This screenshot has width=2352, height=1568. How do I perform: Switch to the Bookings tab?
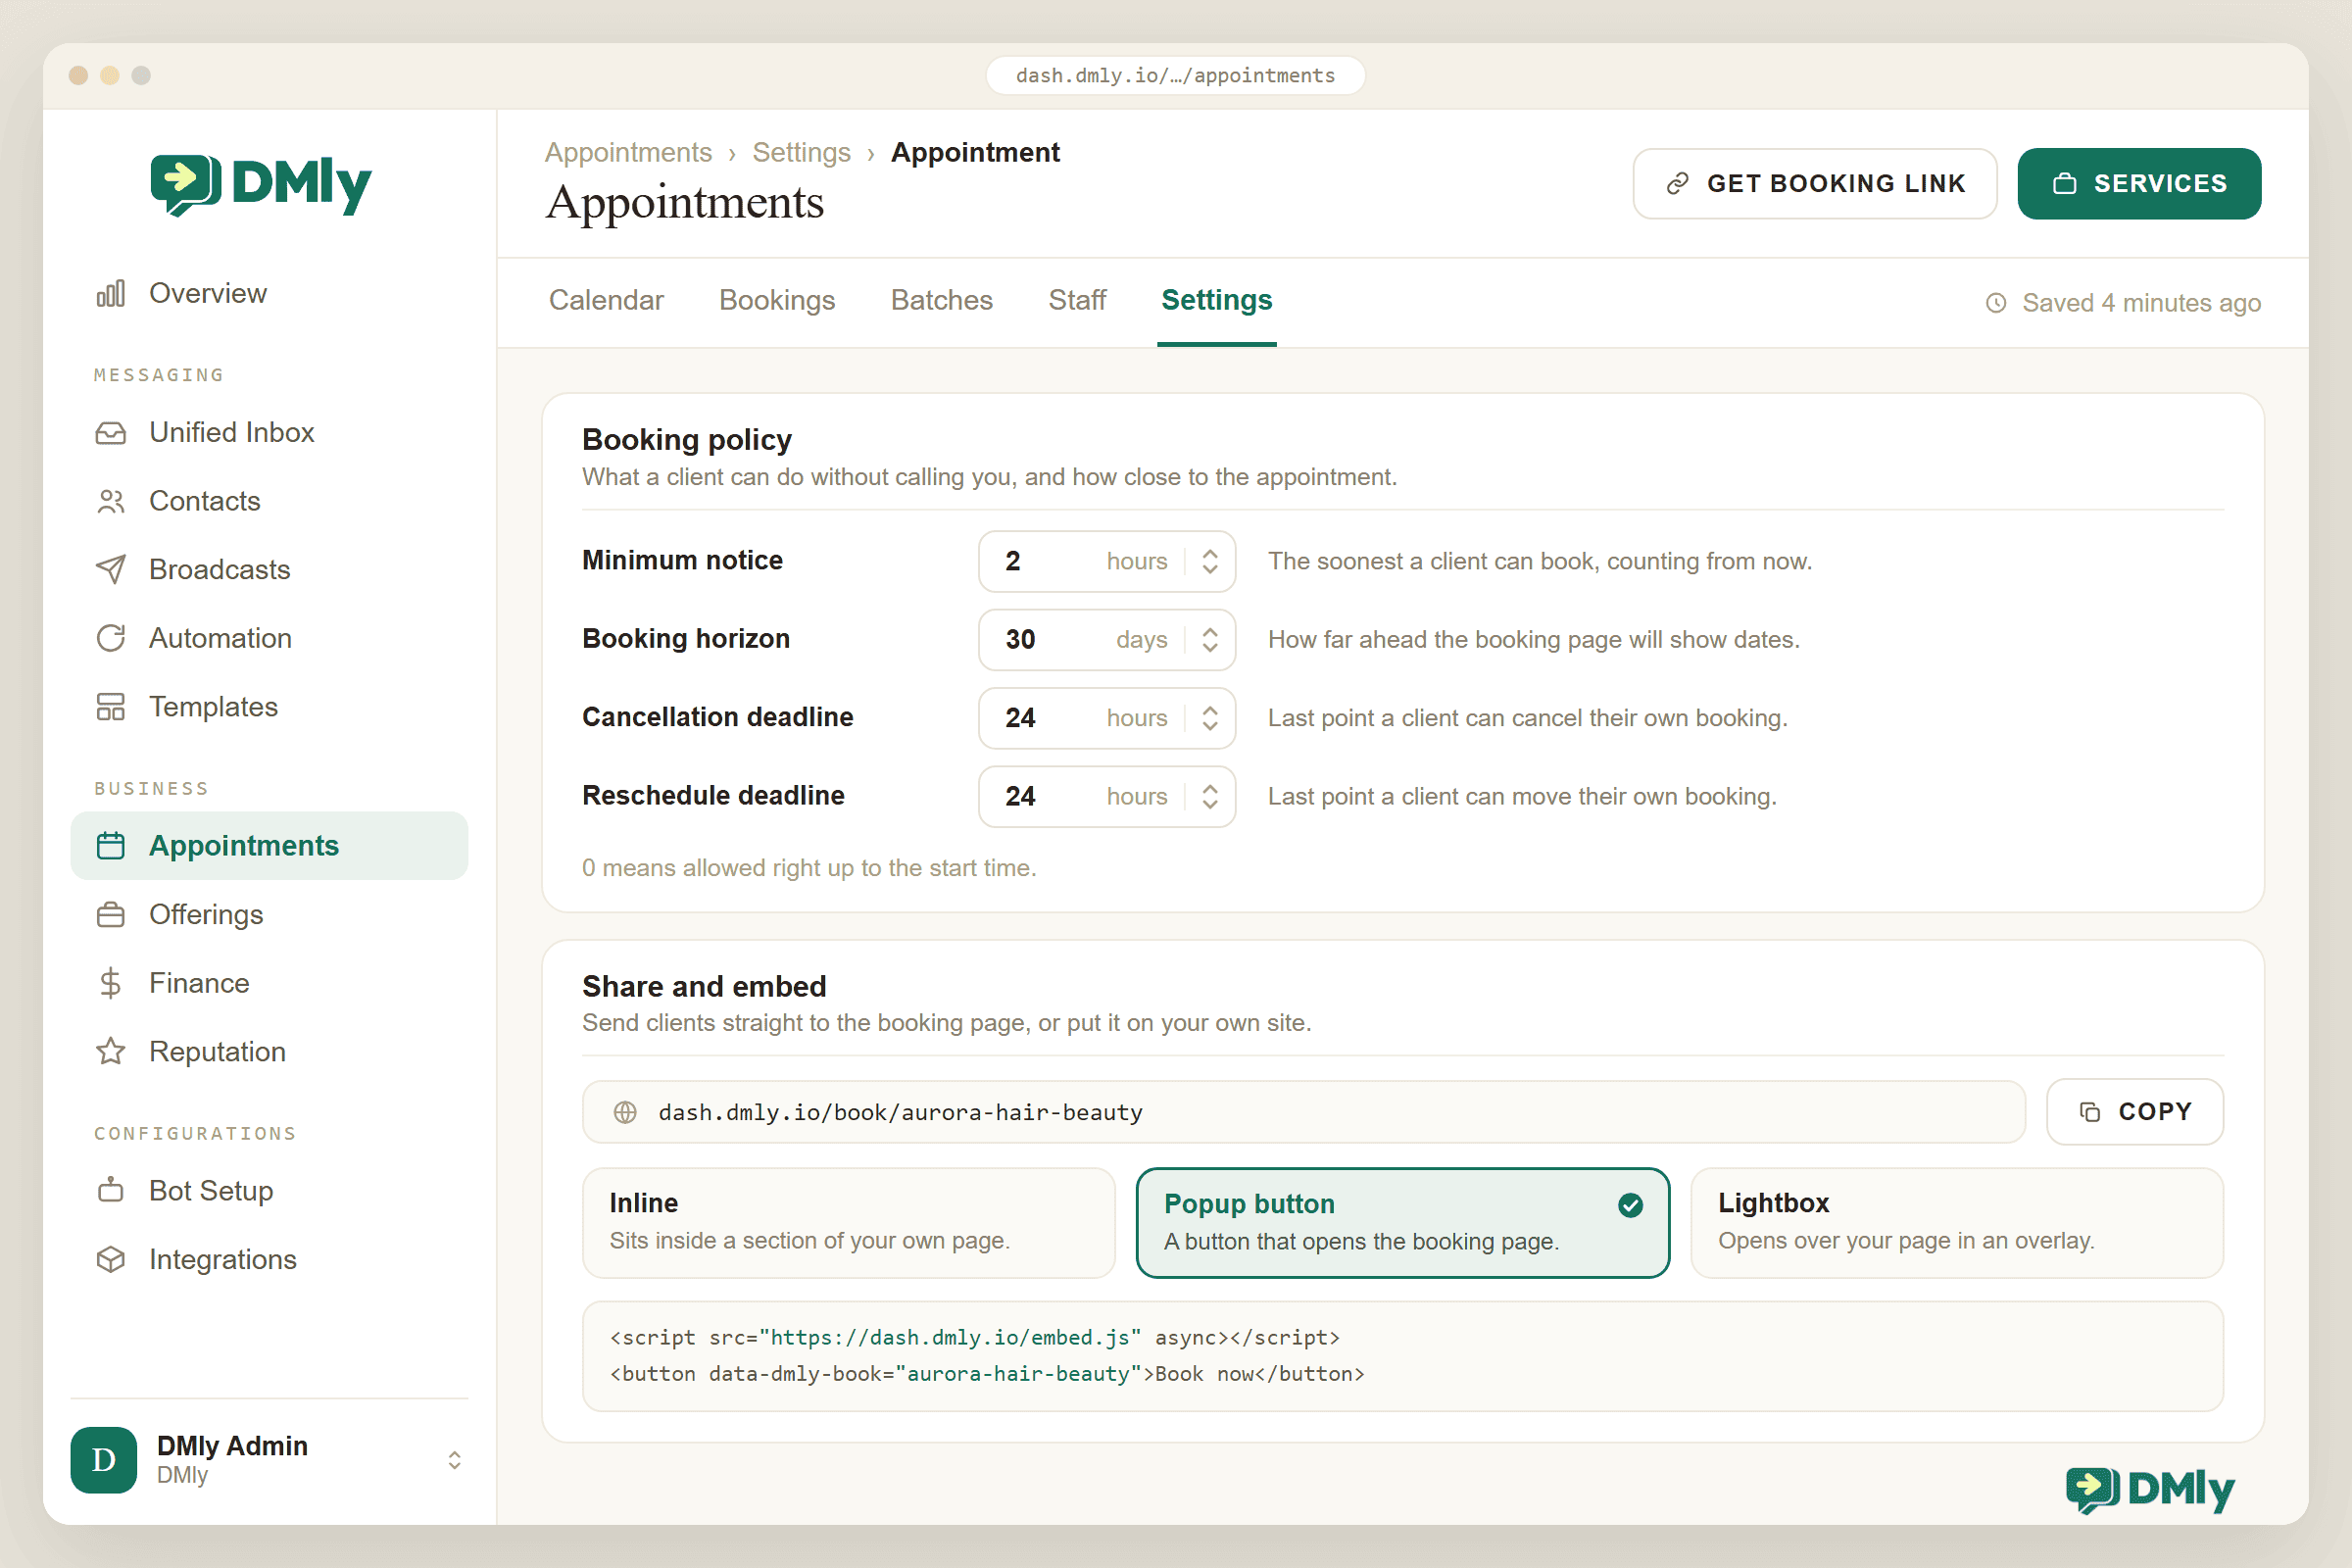(x=777, y=300)
